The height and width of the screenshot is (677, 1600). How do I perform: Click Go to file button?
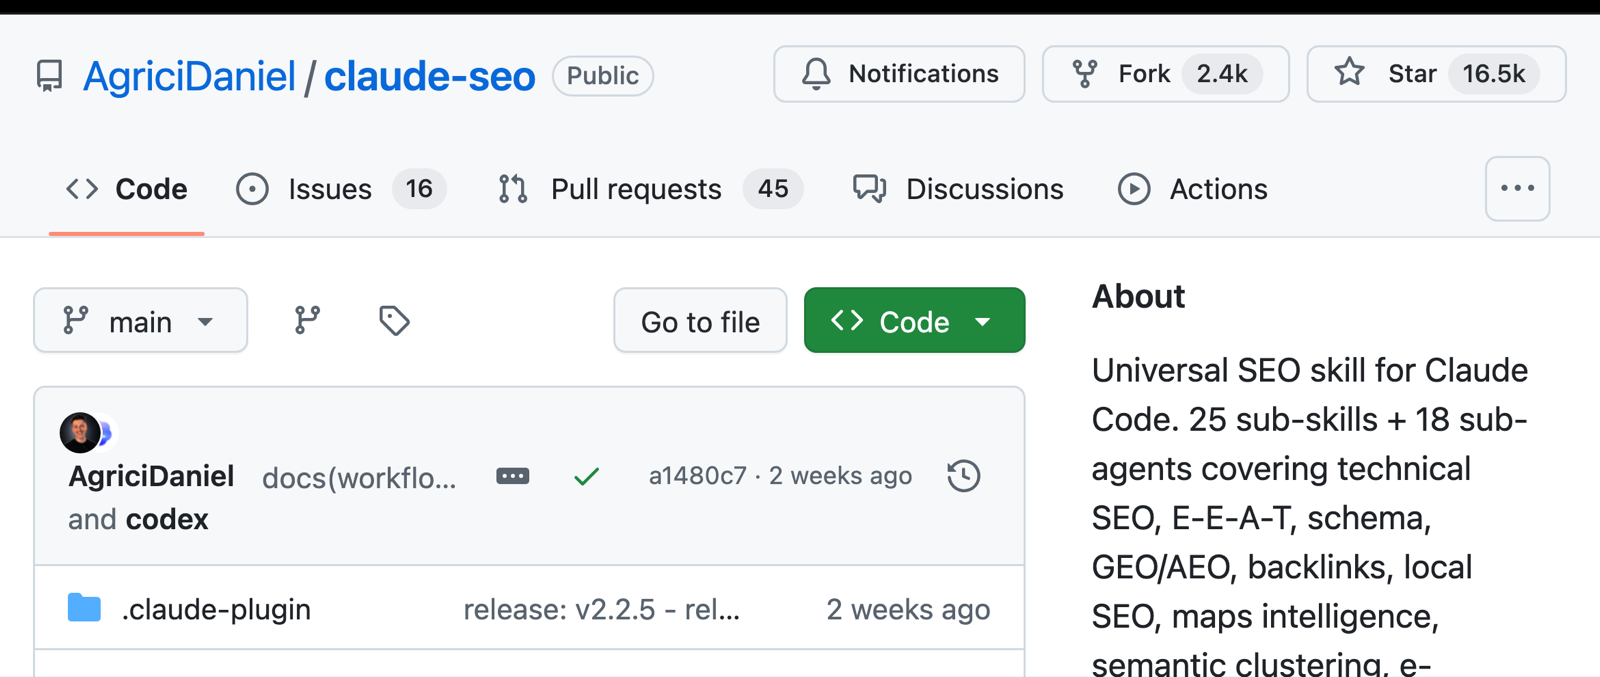700,321
